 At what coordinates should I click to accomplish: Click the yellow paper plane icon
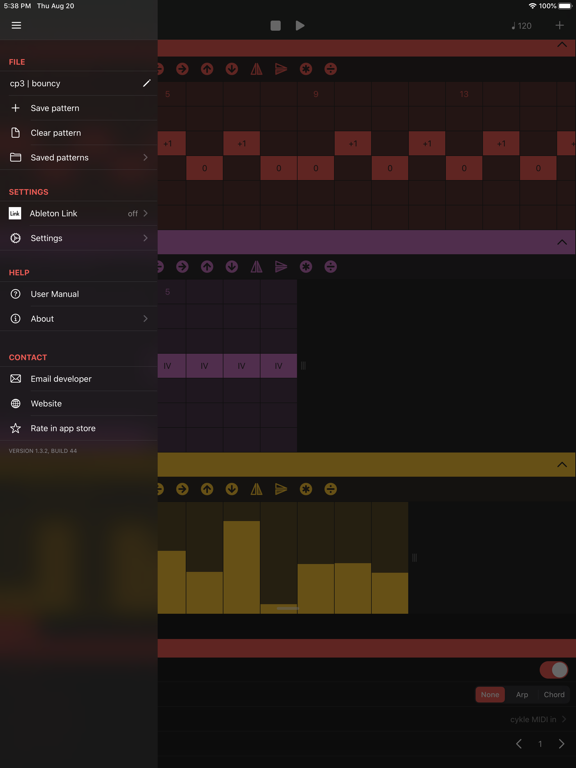(281, 489)
